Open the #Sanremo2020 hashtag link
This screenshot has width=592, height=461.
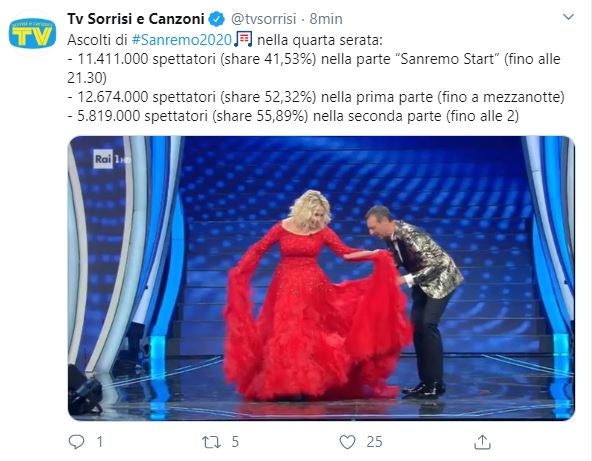(182, 40)
